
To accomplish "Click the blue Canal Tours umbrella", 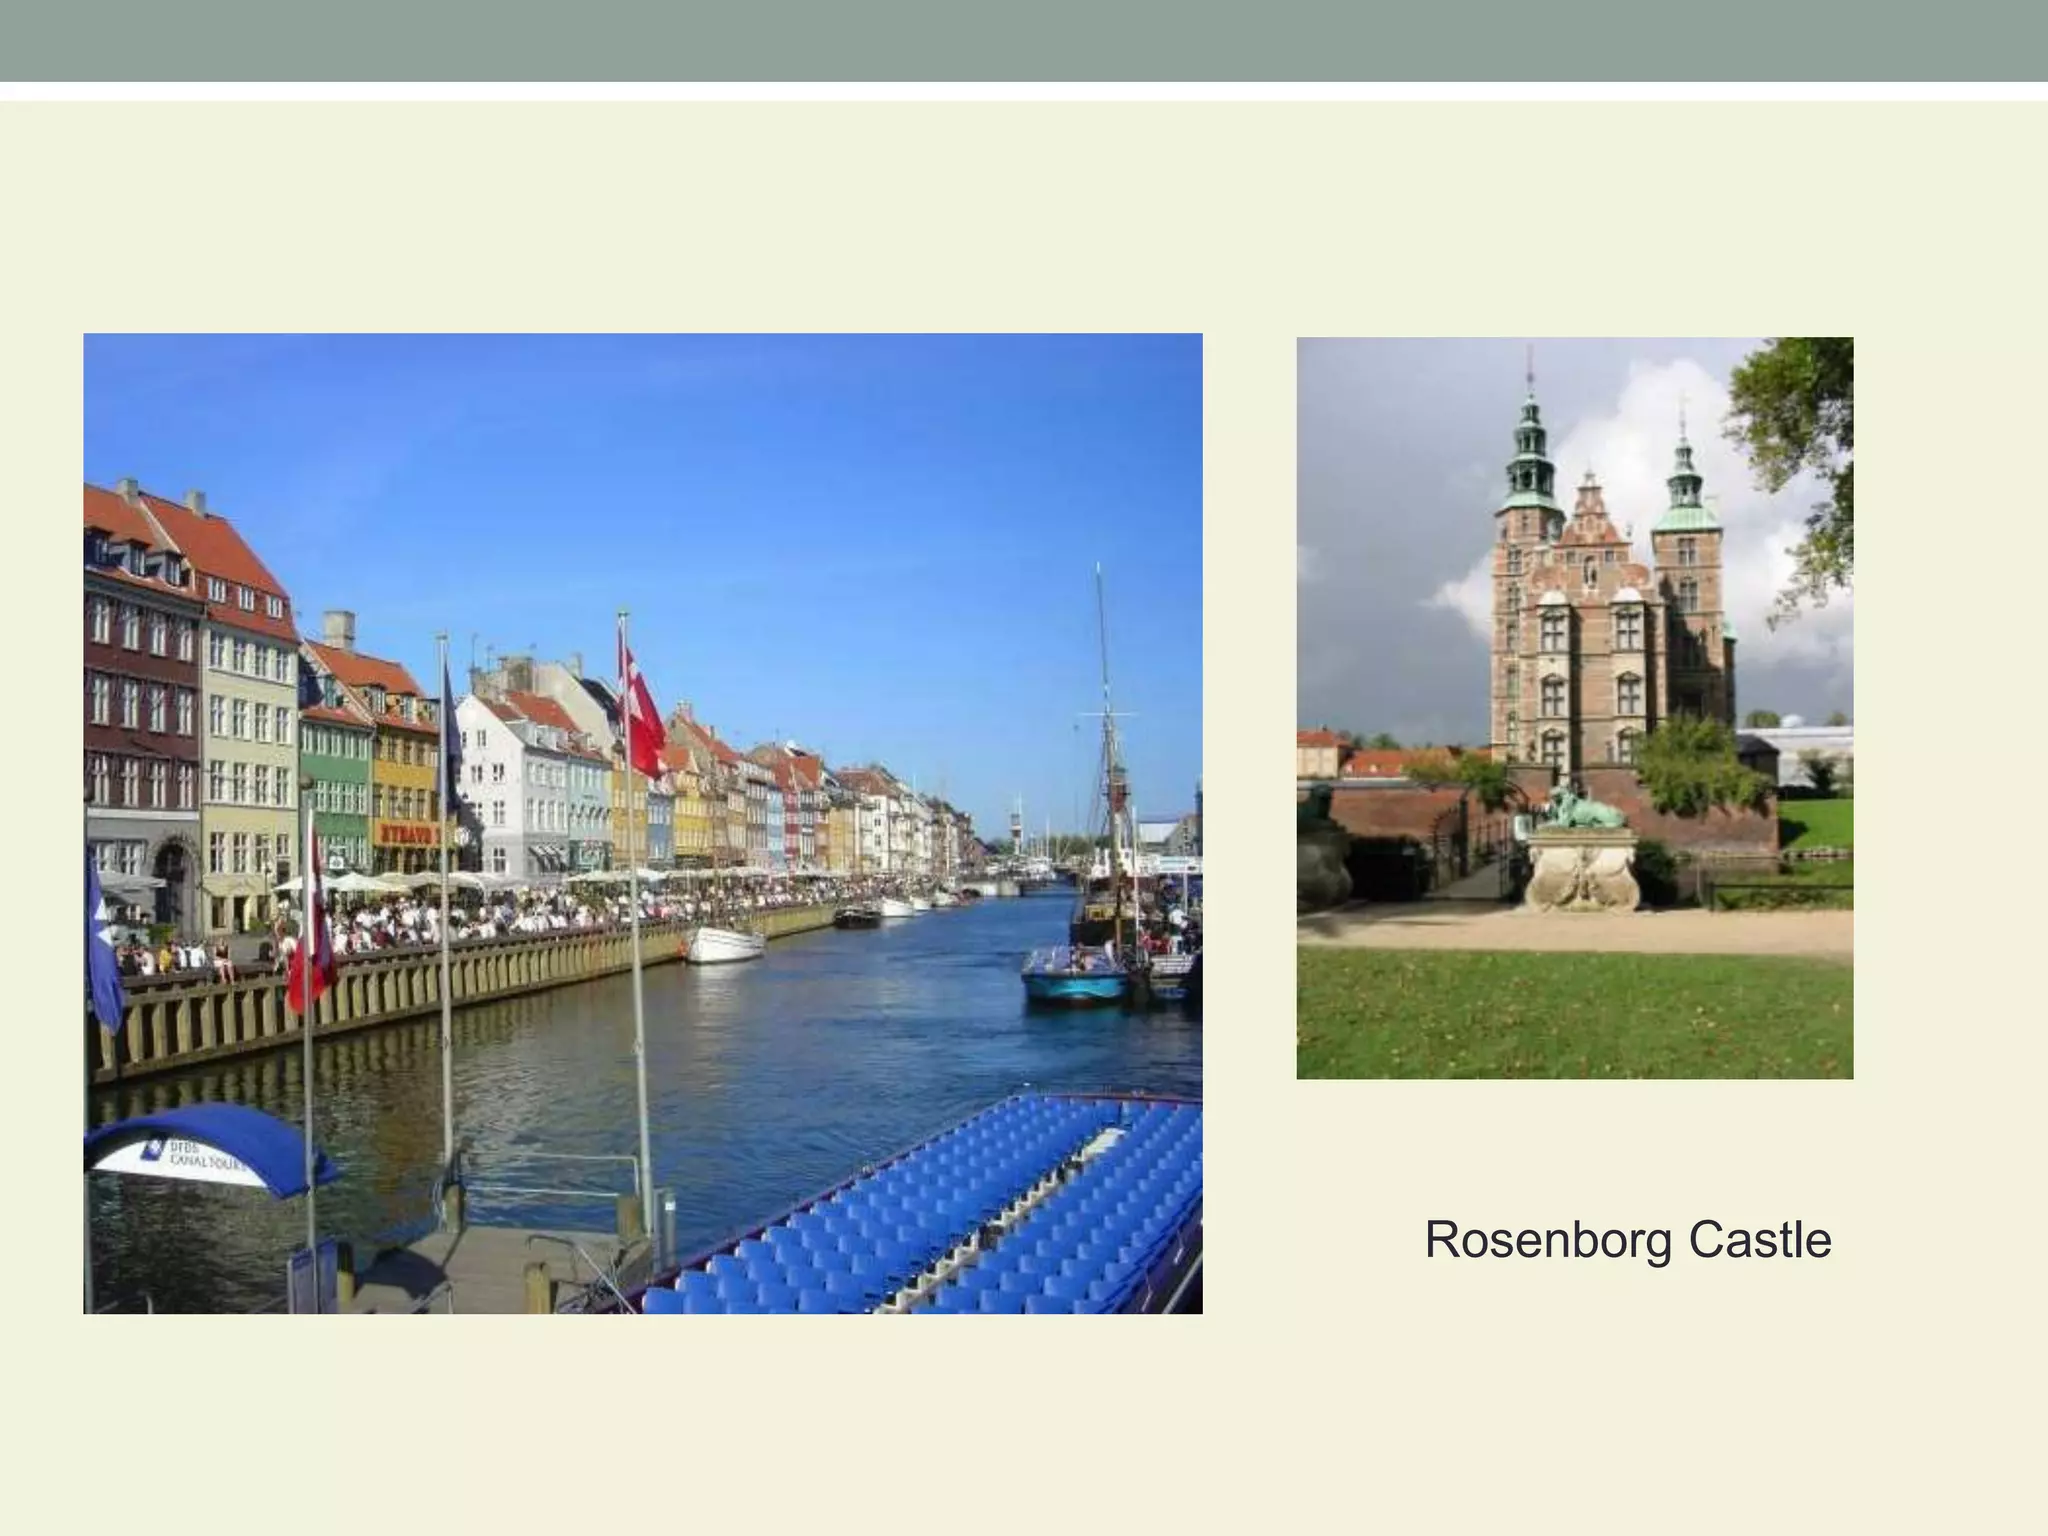I will 203,1148.
